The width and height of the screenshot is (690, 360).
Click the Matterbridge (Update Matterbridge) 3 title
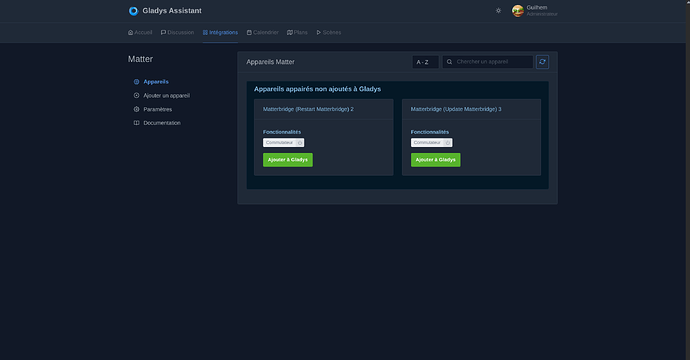pos(456,109)
